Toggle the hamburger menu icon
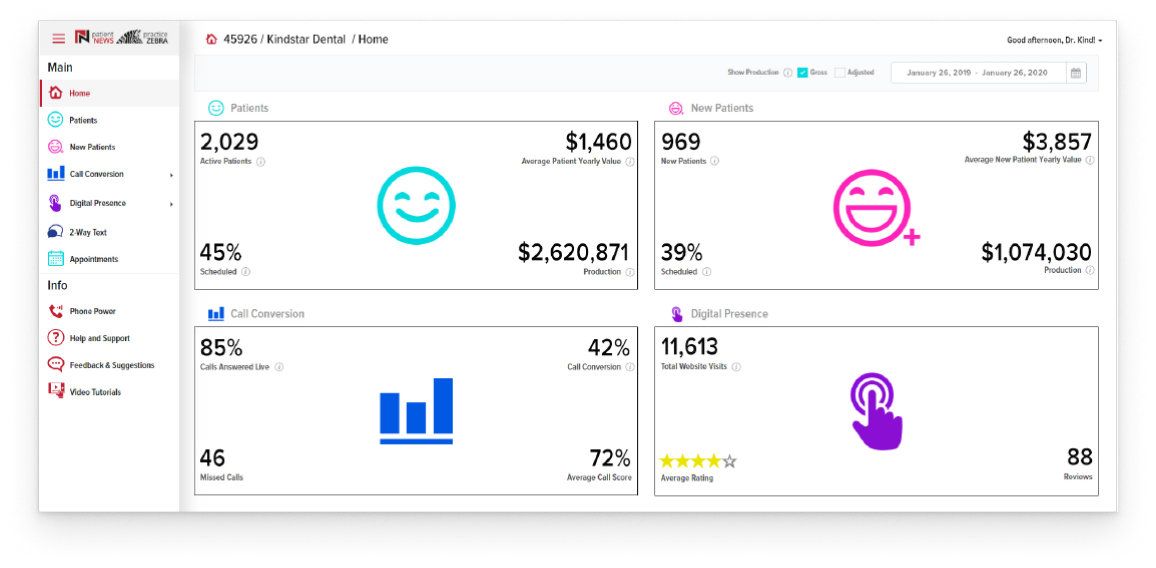 coord(58,39)
